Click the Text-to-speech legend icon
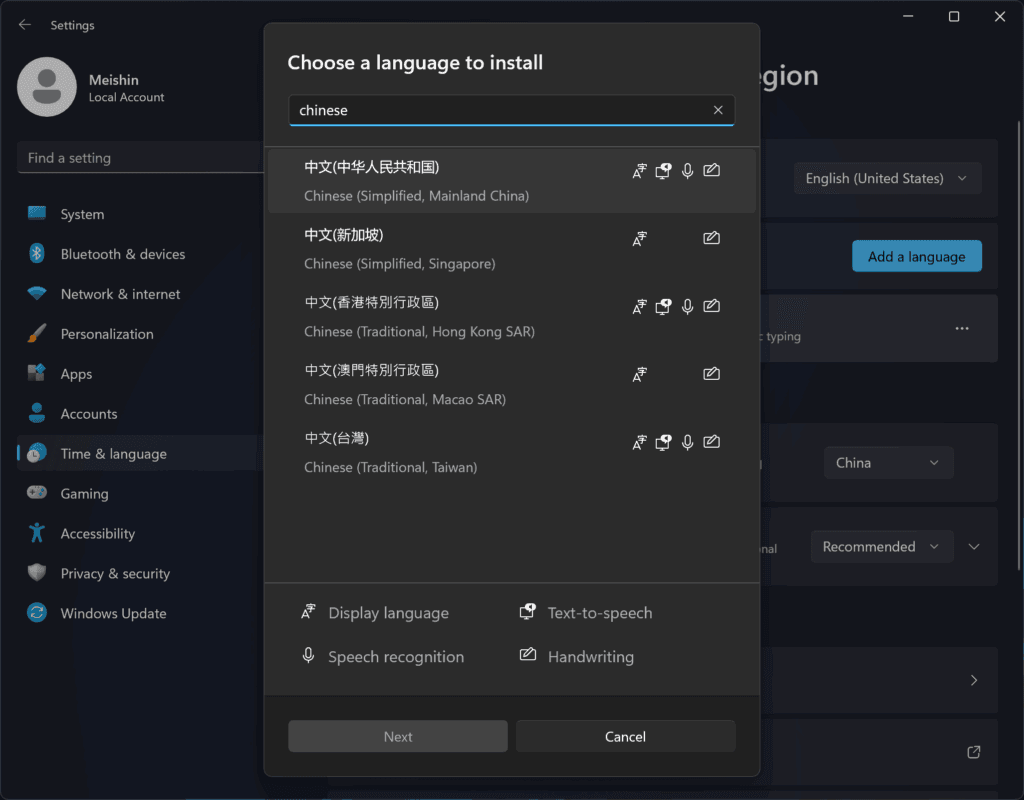Viewport: 1024px width, 800px height. pyautogui.click(x=528, y=612)
